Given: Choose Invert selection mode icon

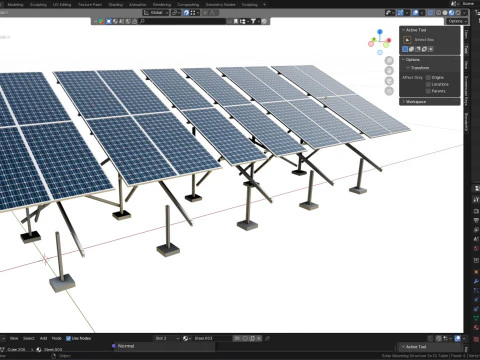Looking at the screenshot, I should [x=424, y=49].
